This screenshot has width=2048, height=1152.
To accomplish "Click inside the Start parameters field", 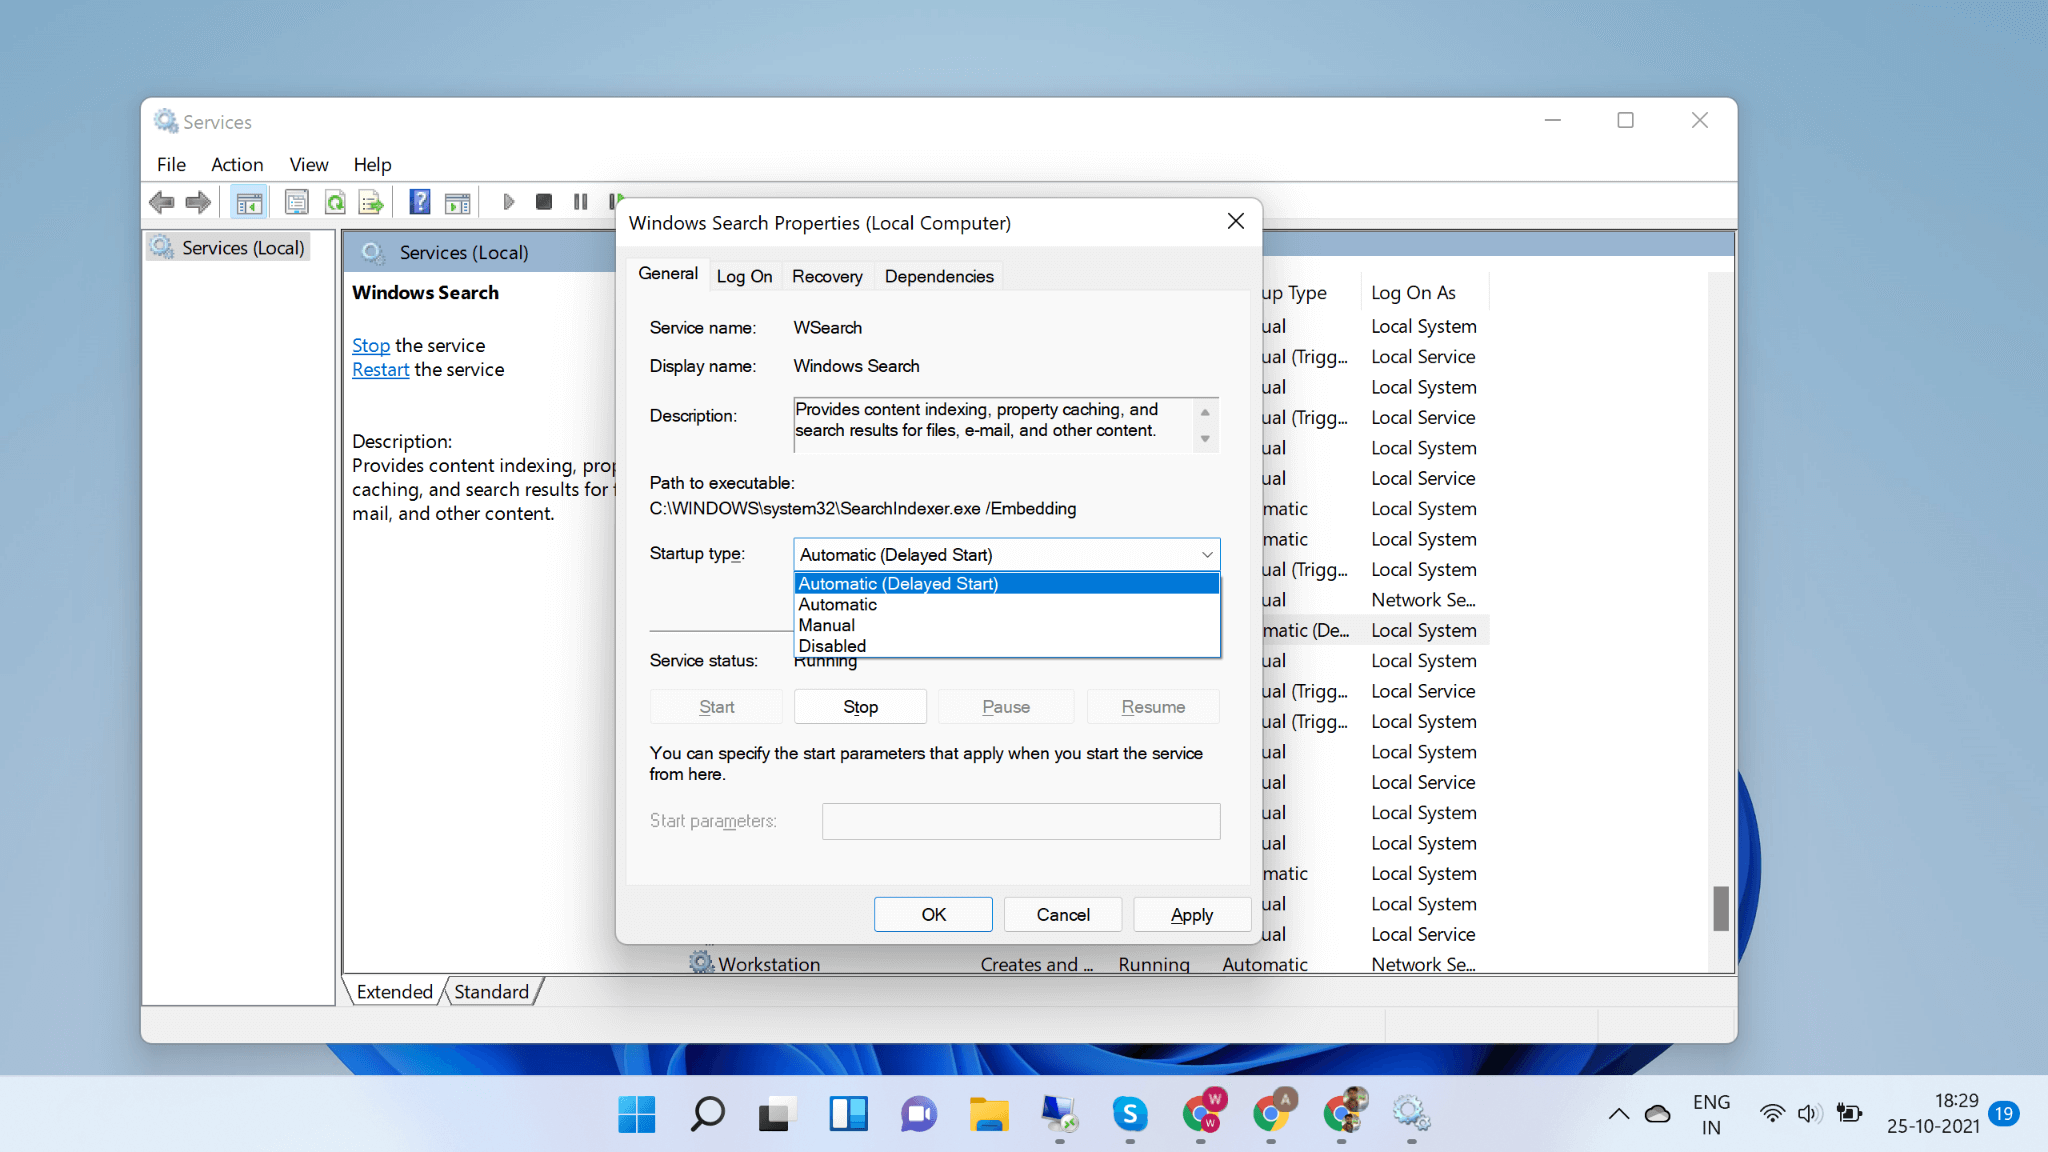I will point(1019,820).
